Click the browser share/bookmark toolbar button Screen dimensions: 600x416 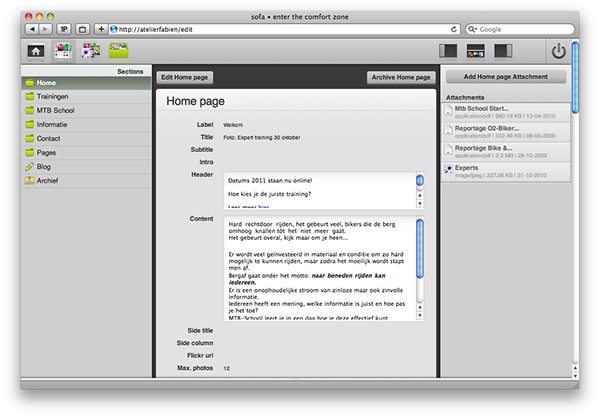82,29
